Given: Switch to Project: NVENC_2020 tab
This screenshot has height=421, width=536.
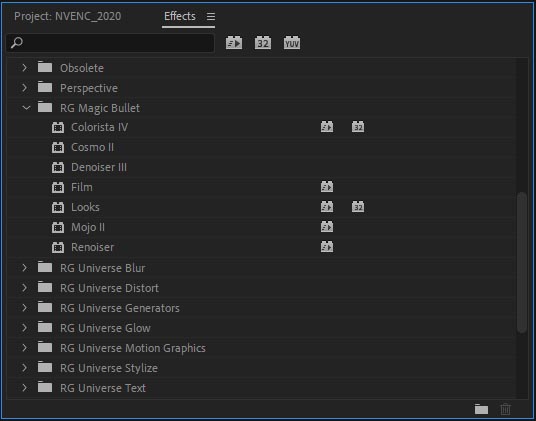Looking at the screenshot, I should point(68,16).
